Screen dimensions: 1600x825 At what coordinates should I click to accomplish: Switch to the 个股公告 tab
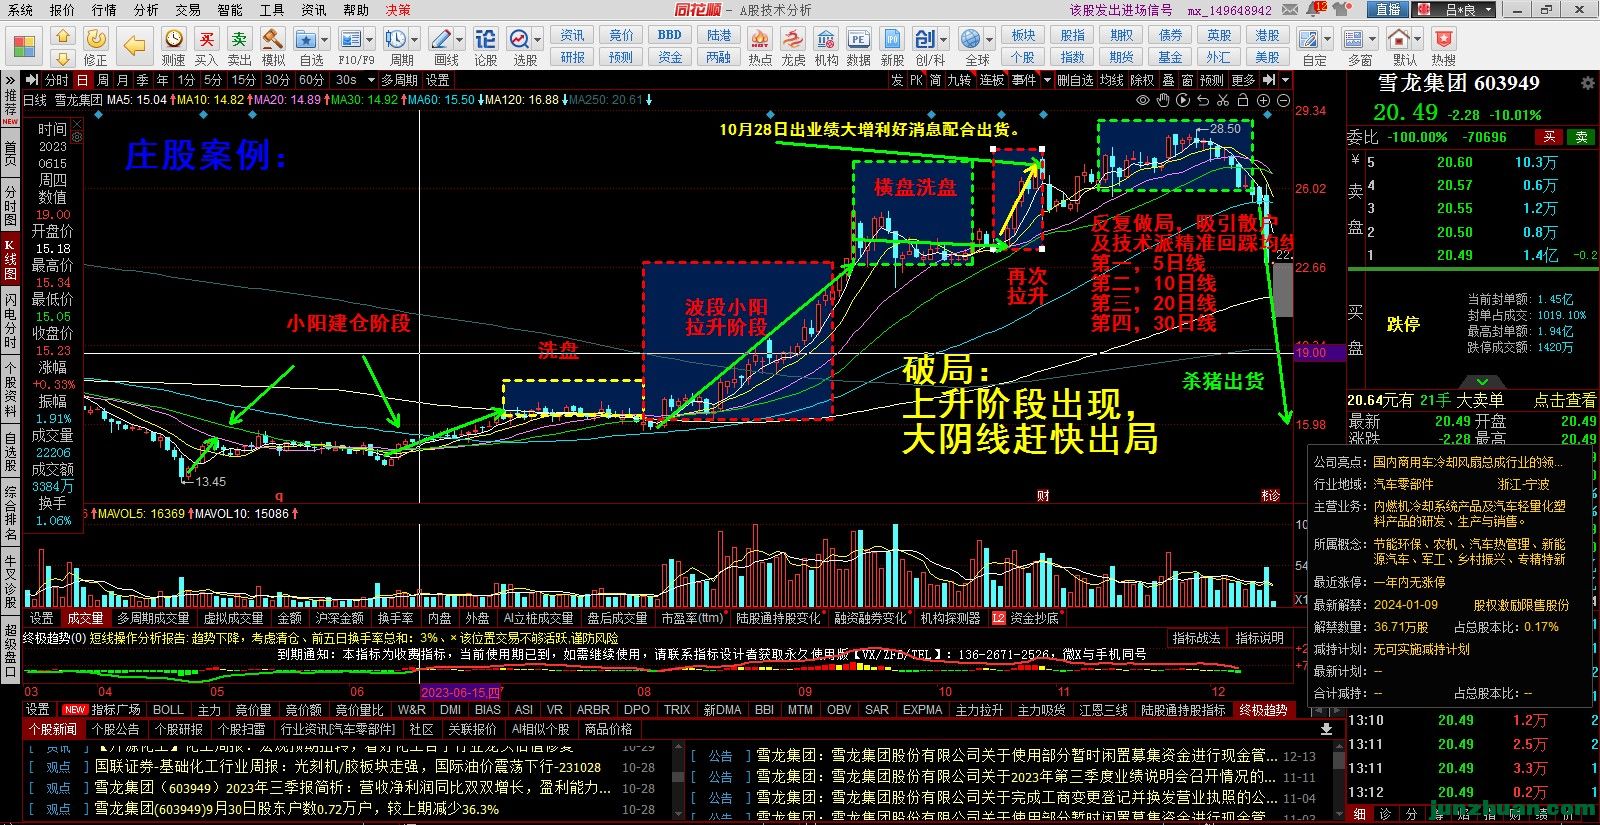pos(115,729)
